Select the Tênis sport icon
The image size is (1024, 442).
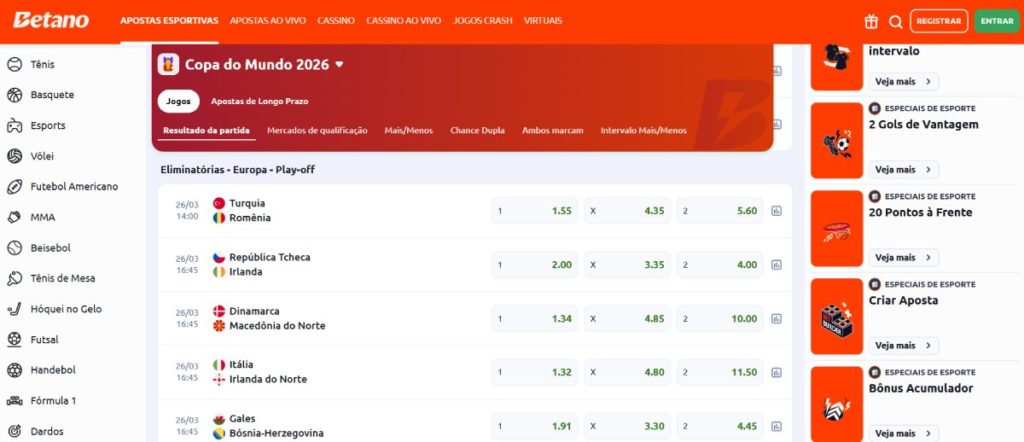[x=14, y=65]
